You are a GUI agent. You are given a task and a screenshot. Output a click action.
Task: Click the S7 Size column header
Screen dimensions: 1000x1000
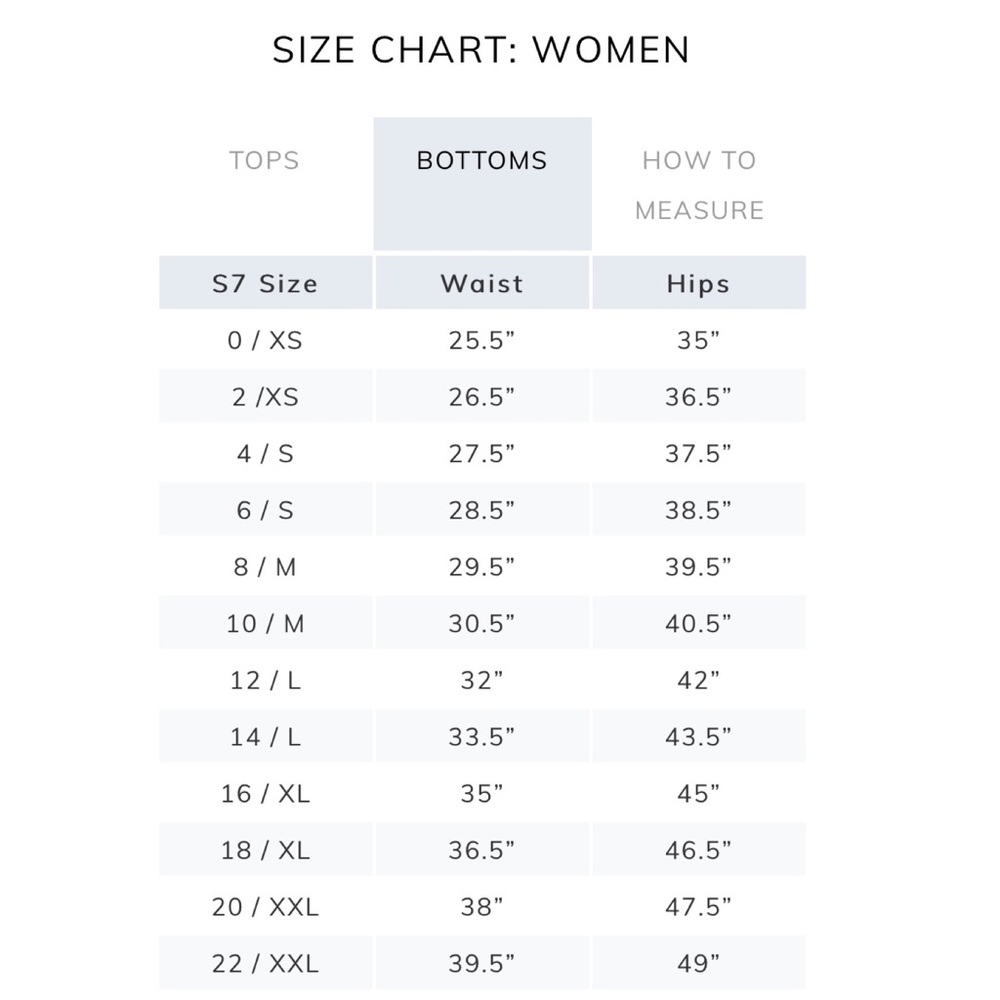[x=265, y=283]
